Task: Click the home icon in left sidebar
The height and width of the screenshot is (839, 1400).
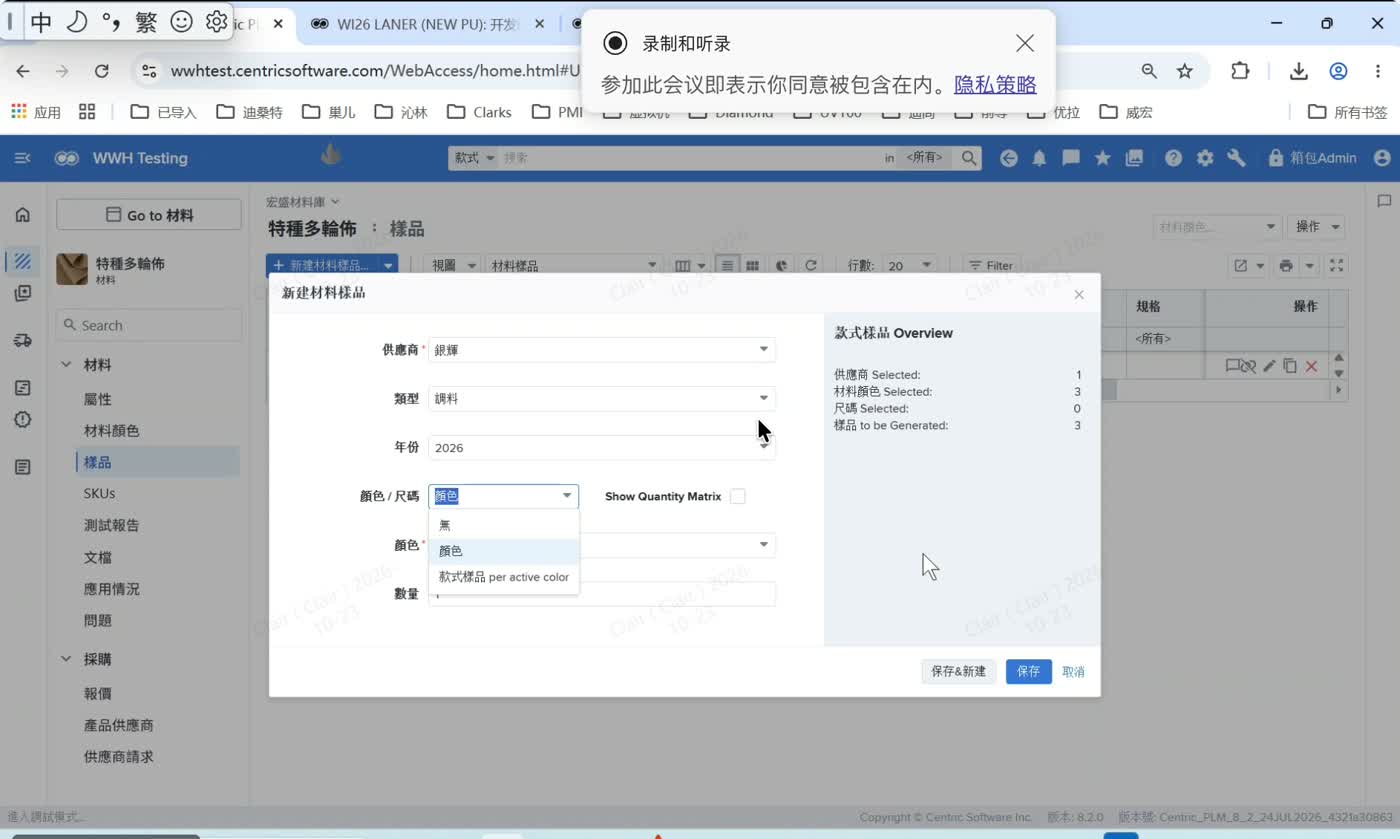Action: 22,214
